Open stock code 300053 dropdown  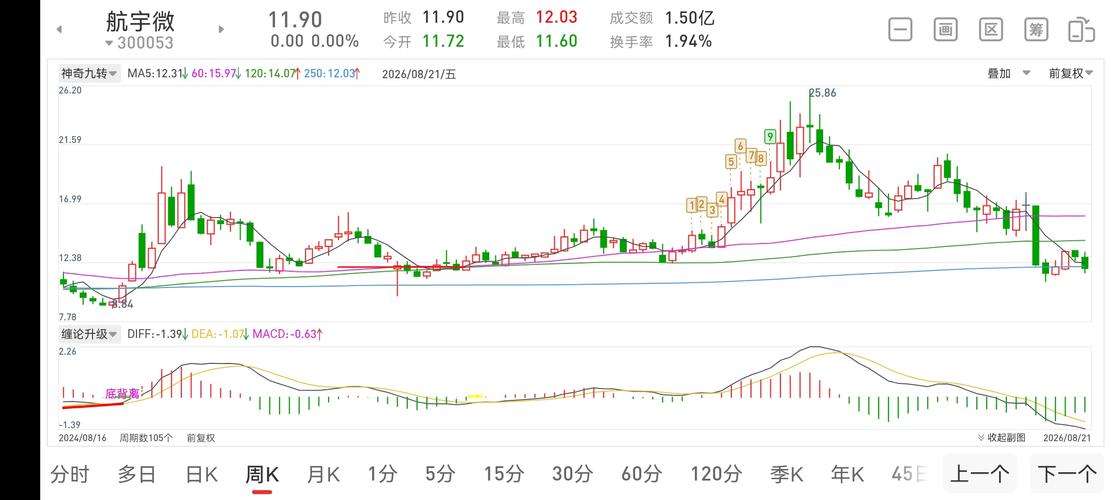139,43
